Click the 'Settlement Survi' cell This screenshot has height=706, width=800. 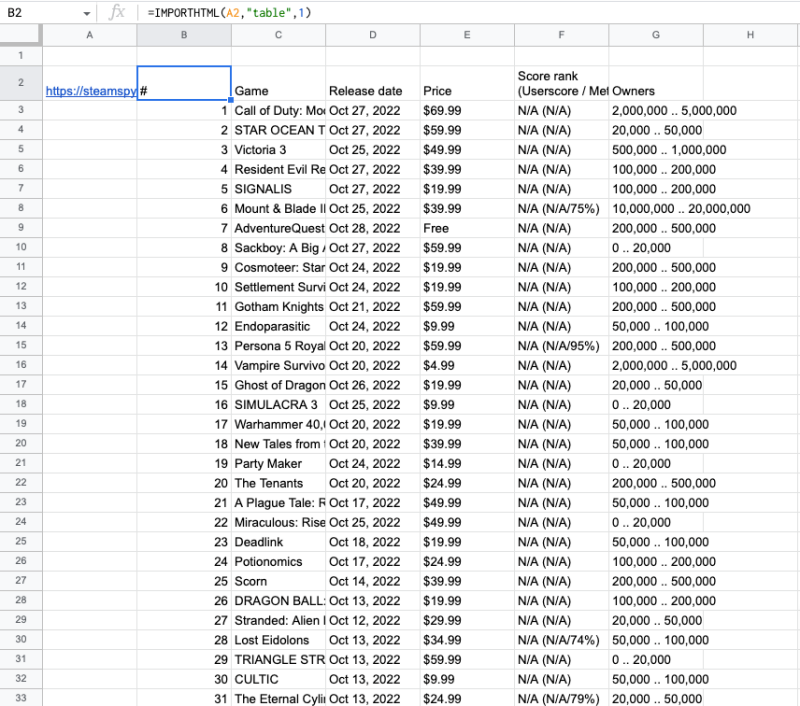278,287
